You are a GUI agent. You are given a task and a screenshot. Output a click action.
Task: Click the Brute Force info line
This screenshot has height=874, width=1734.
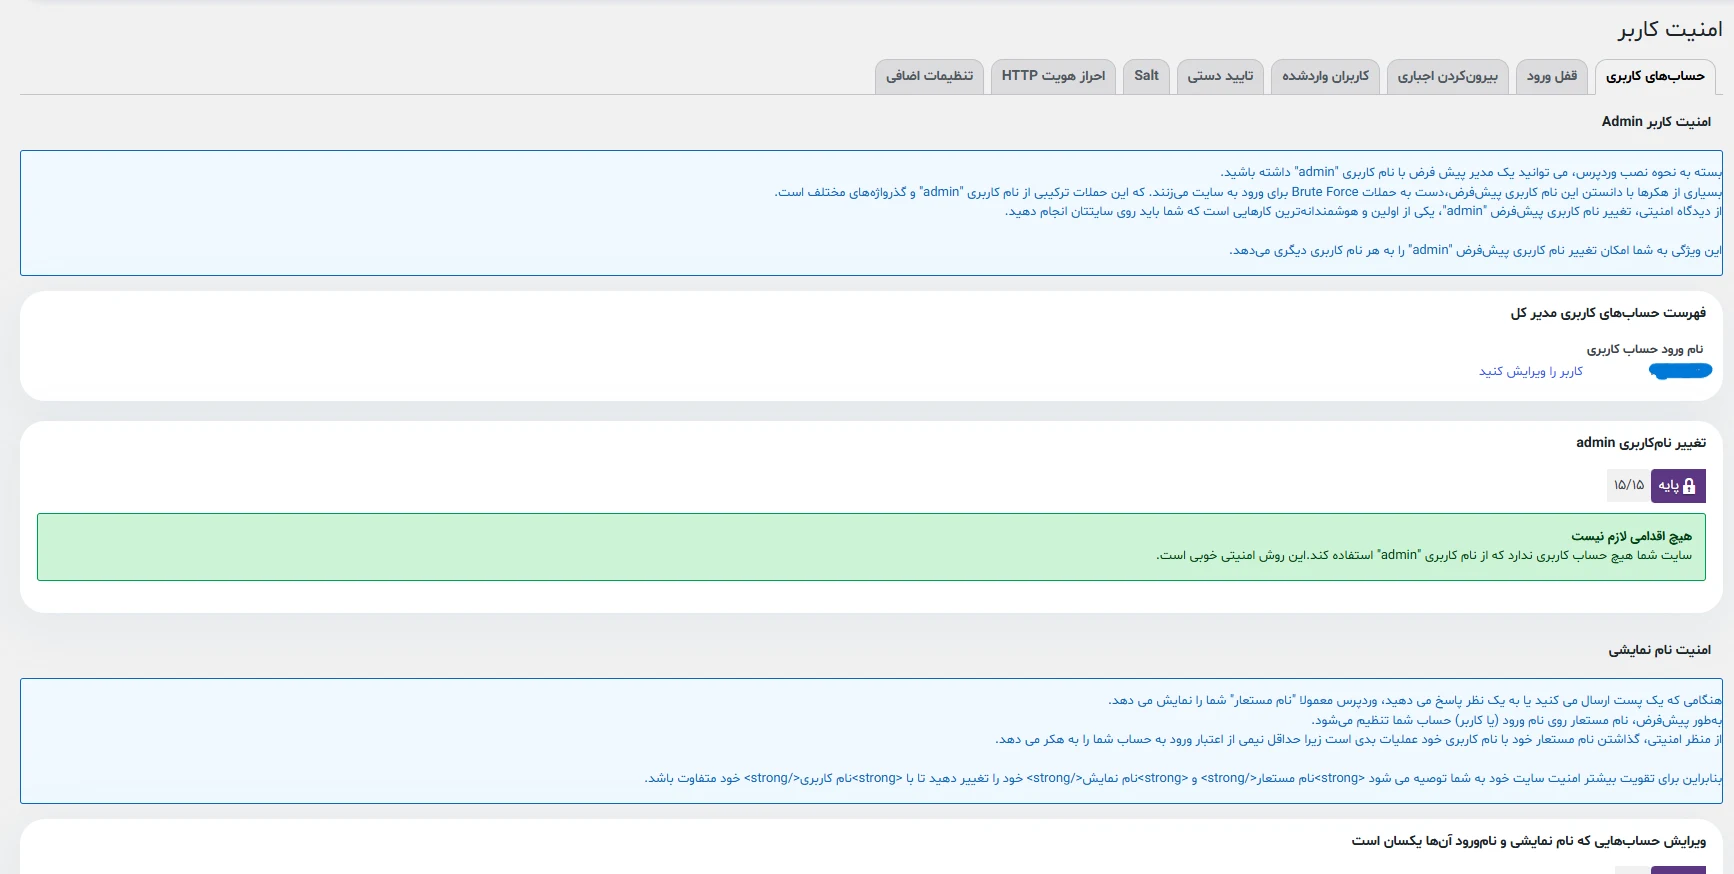click(x=1248, y=192)
